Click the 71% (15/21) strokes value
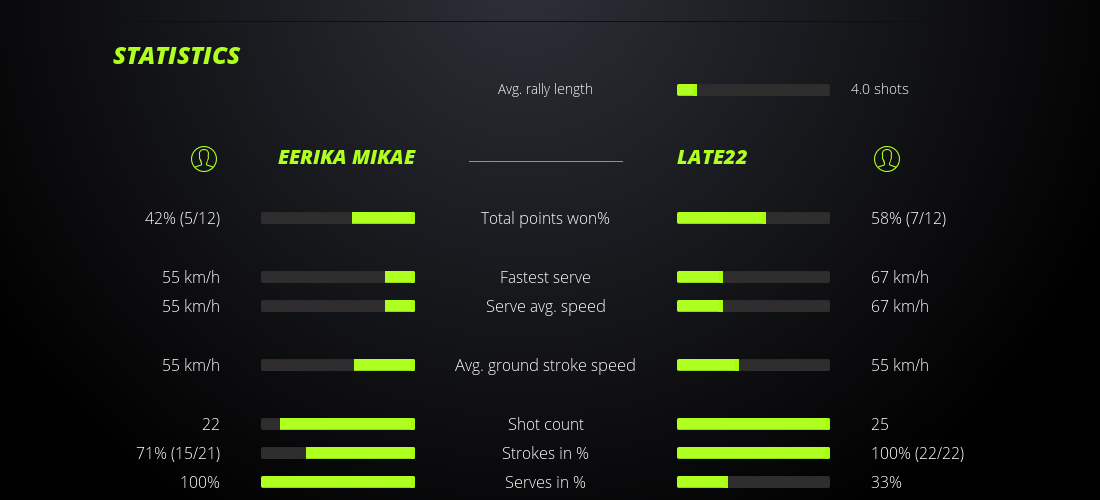Viewport: 1100px width, 500px height. (178, 453)
